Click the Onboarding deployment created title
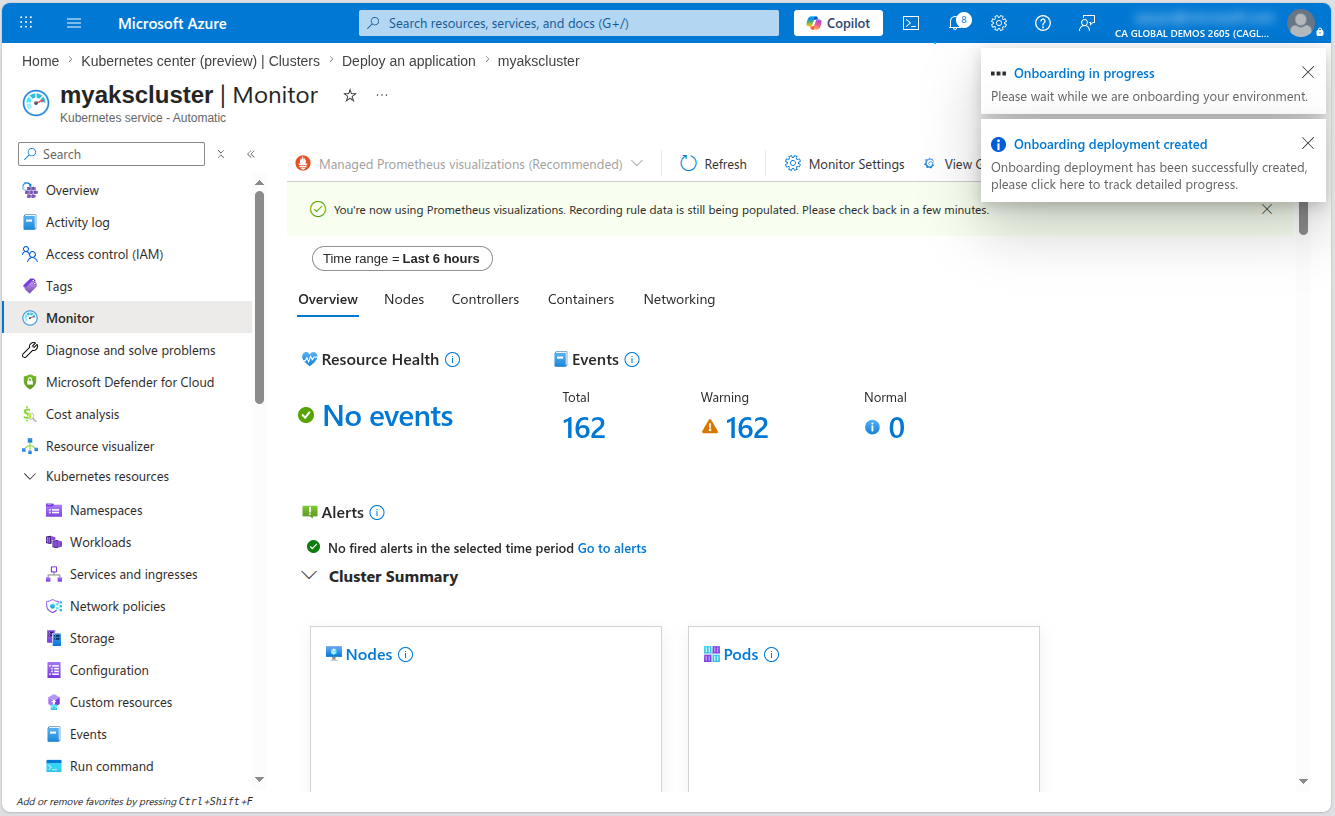Screen dimensions: 1335x816 tap(1110, 144)
